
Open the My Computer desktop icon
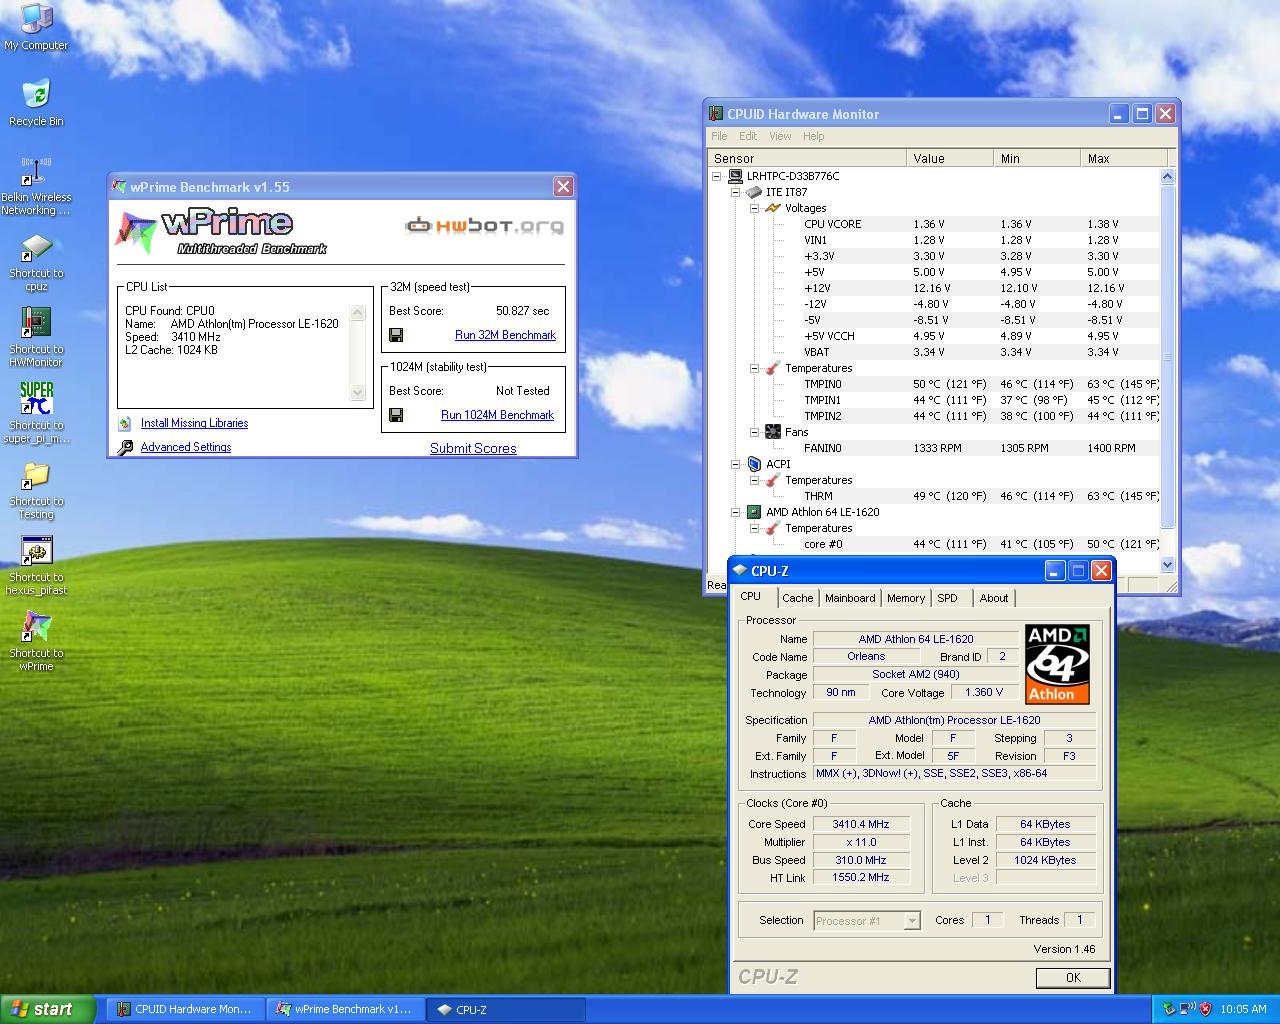tap(36, 27)
